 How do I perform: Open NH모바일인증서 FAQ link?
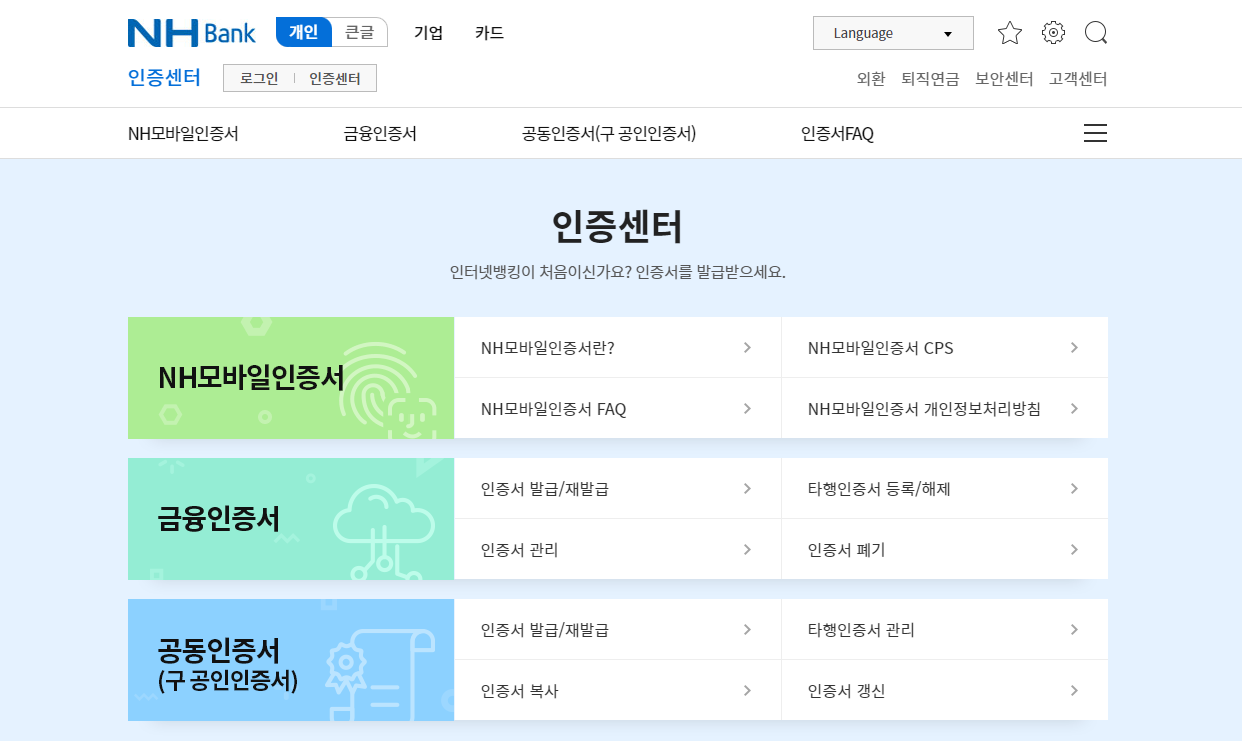[x=618, y=408]
